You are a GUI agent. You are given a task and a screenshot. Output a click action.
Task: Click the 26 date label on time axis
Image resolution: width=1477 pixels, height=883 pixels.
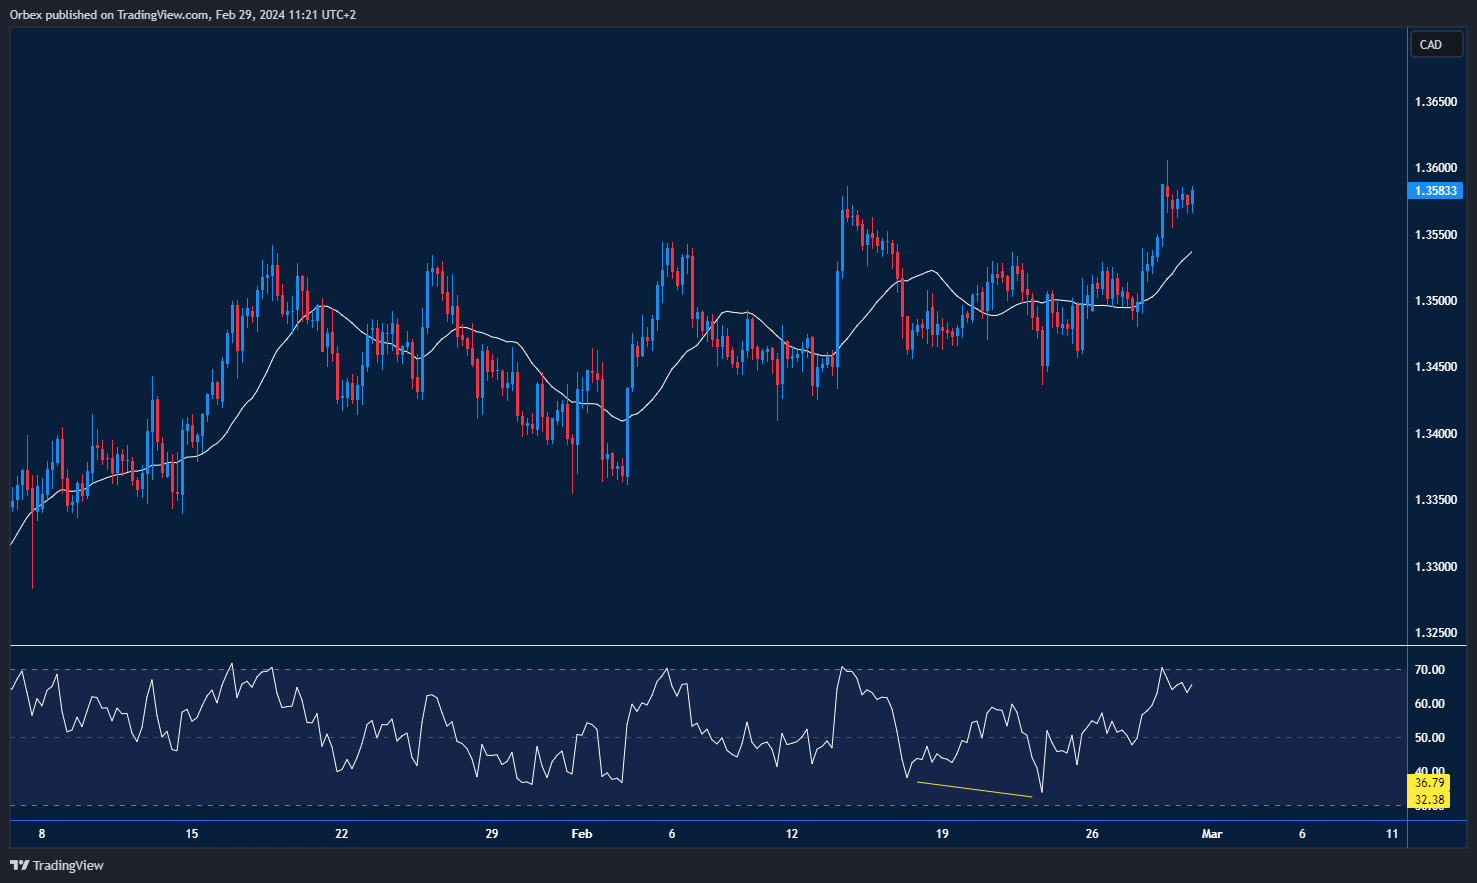point(1092,834)
